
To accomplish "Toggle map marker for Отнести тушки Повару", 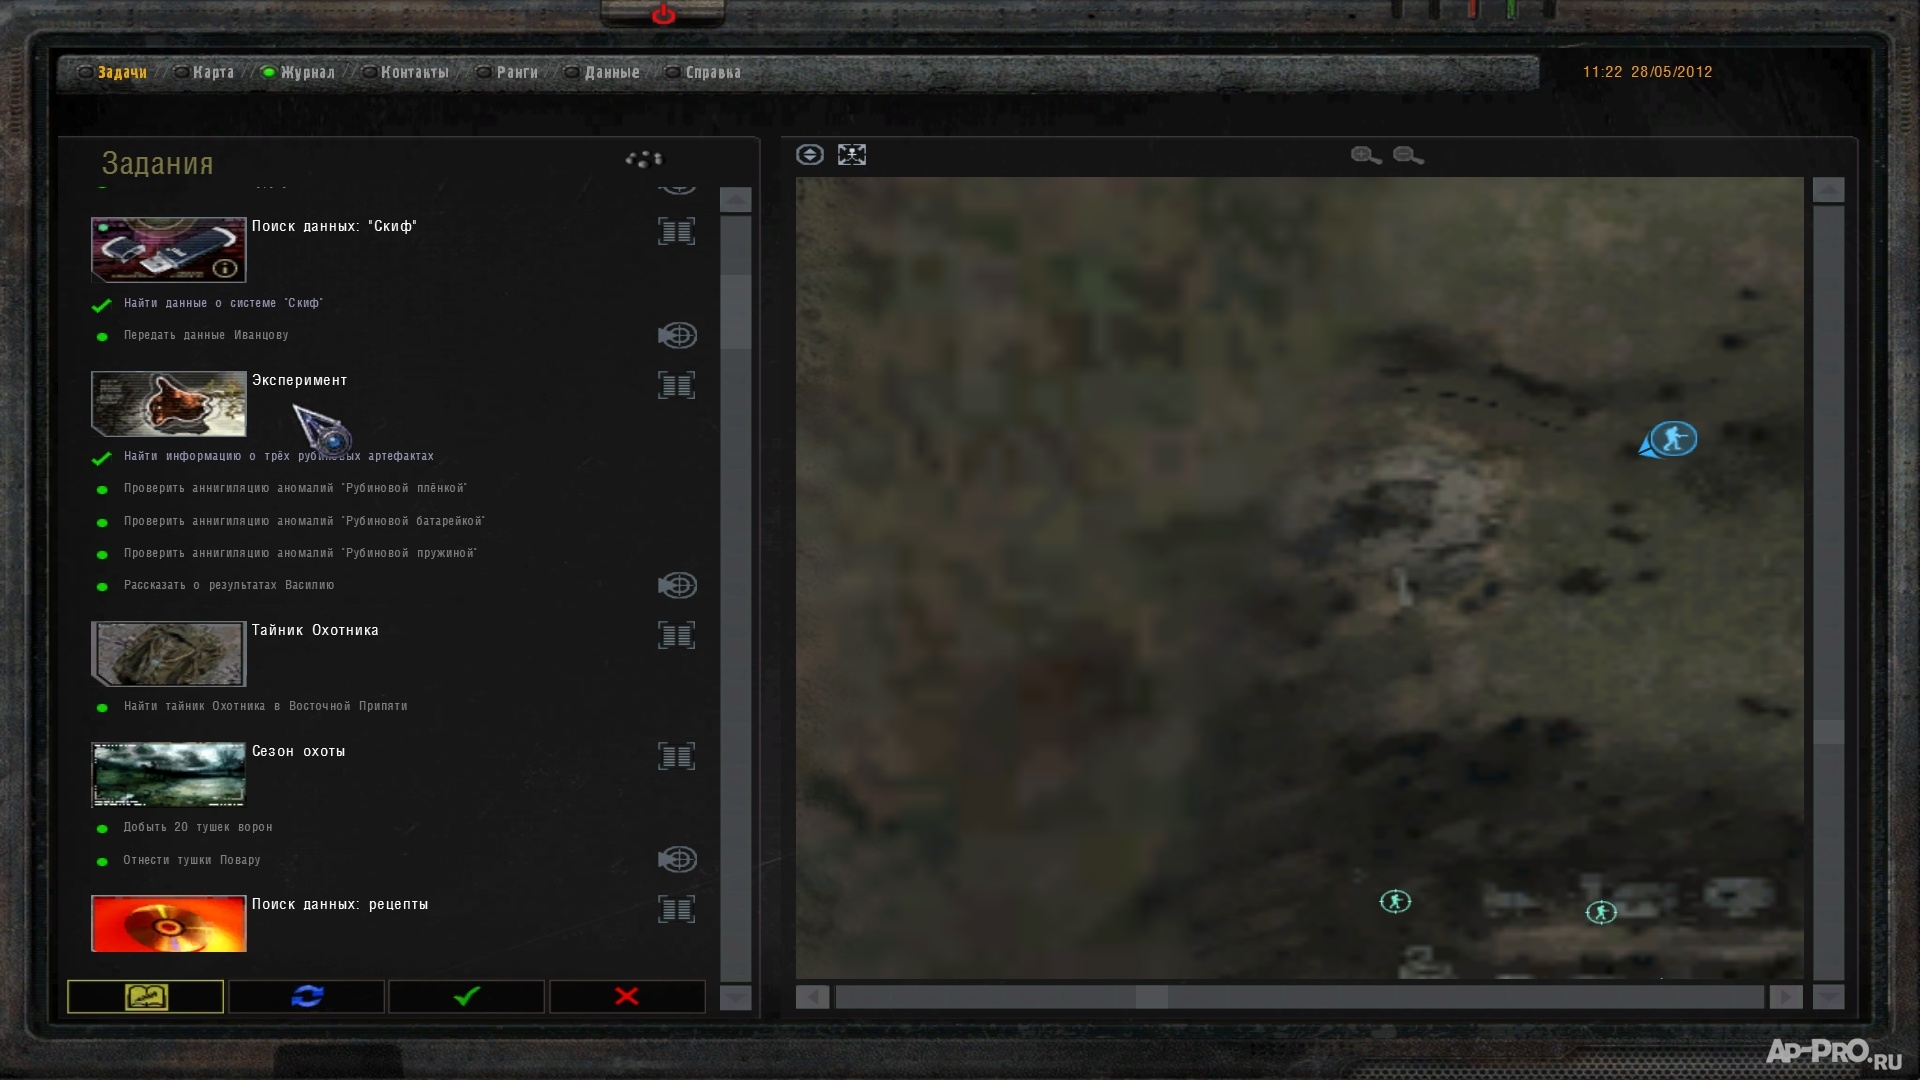I will (x=677, y=859).
